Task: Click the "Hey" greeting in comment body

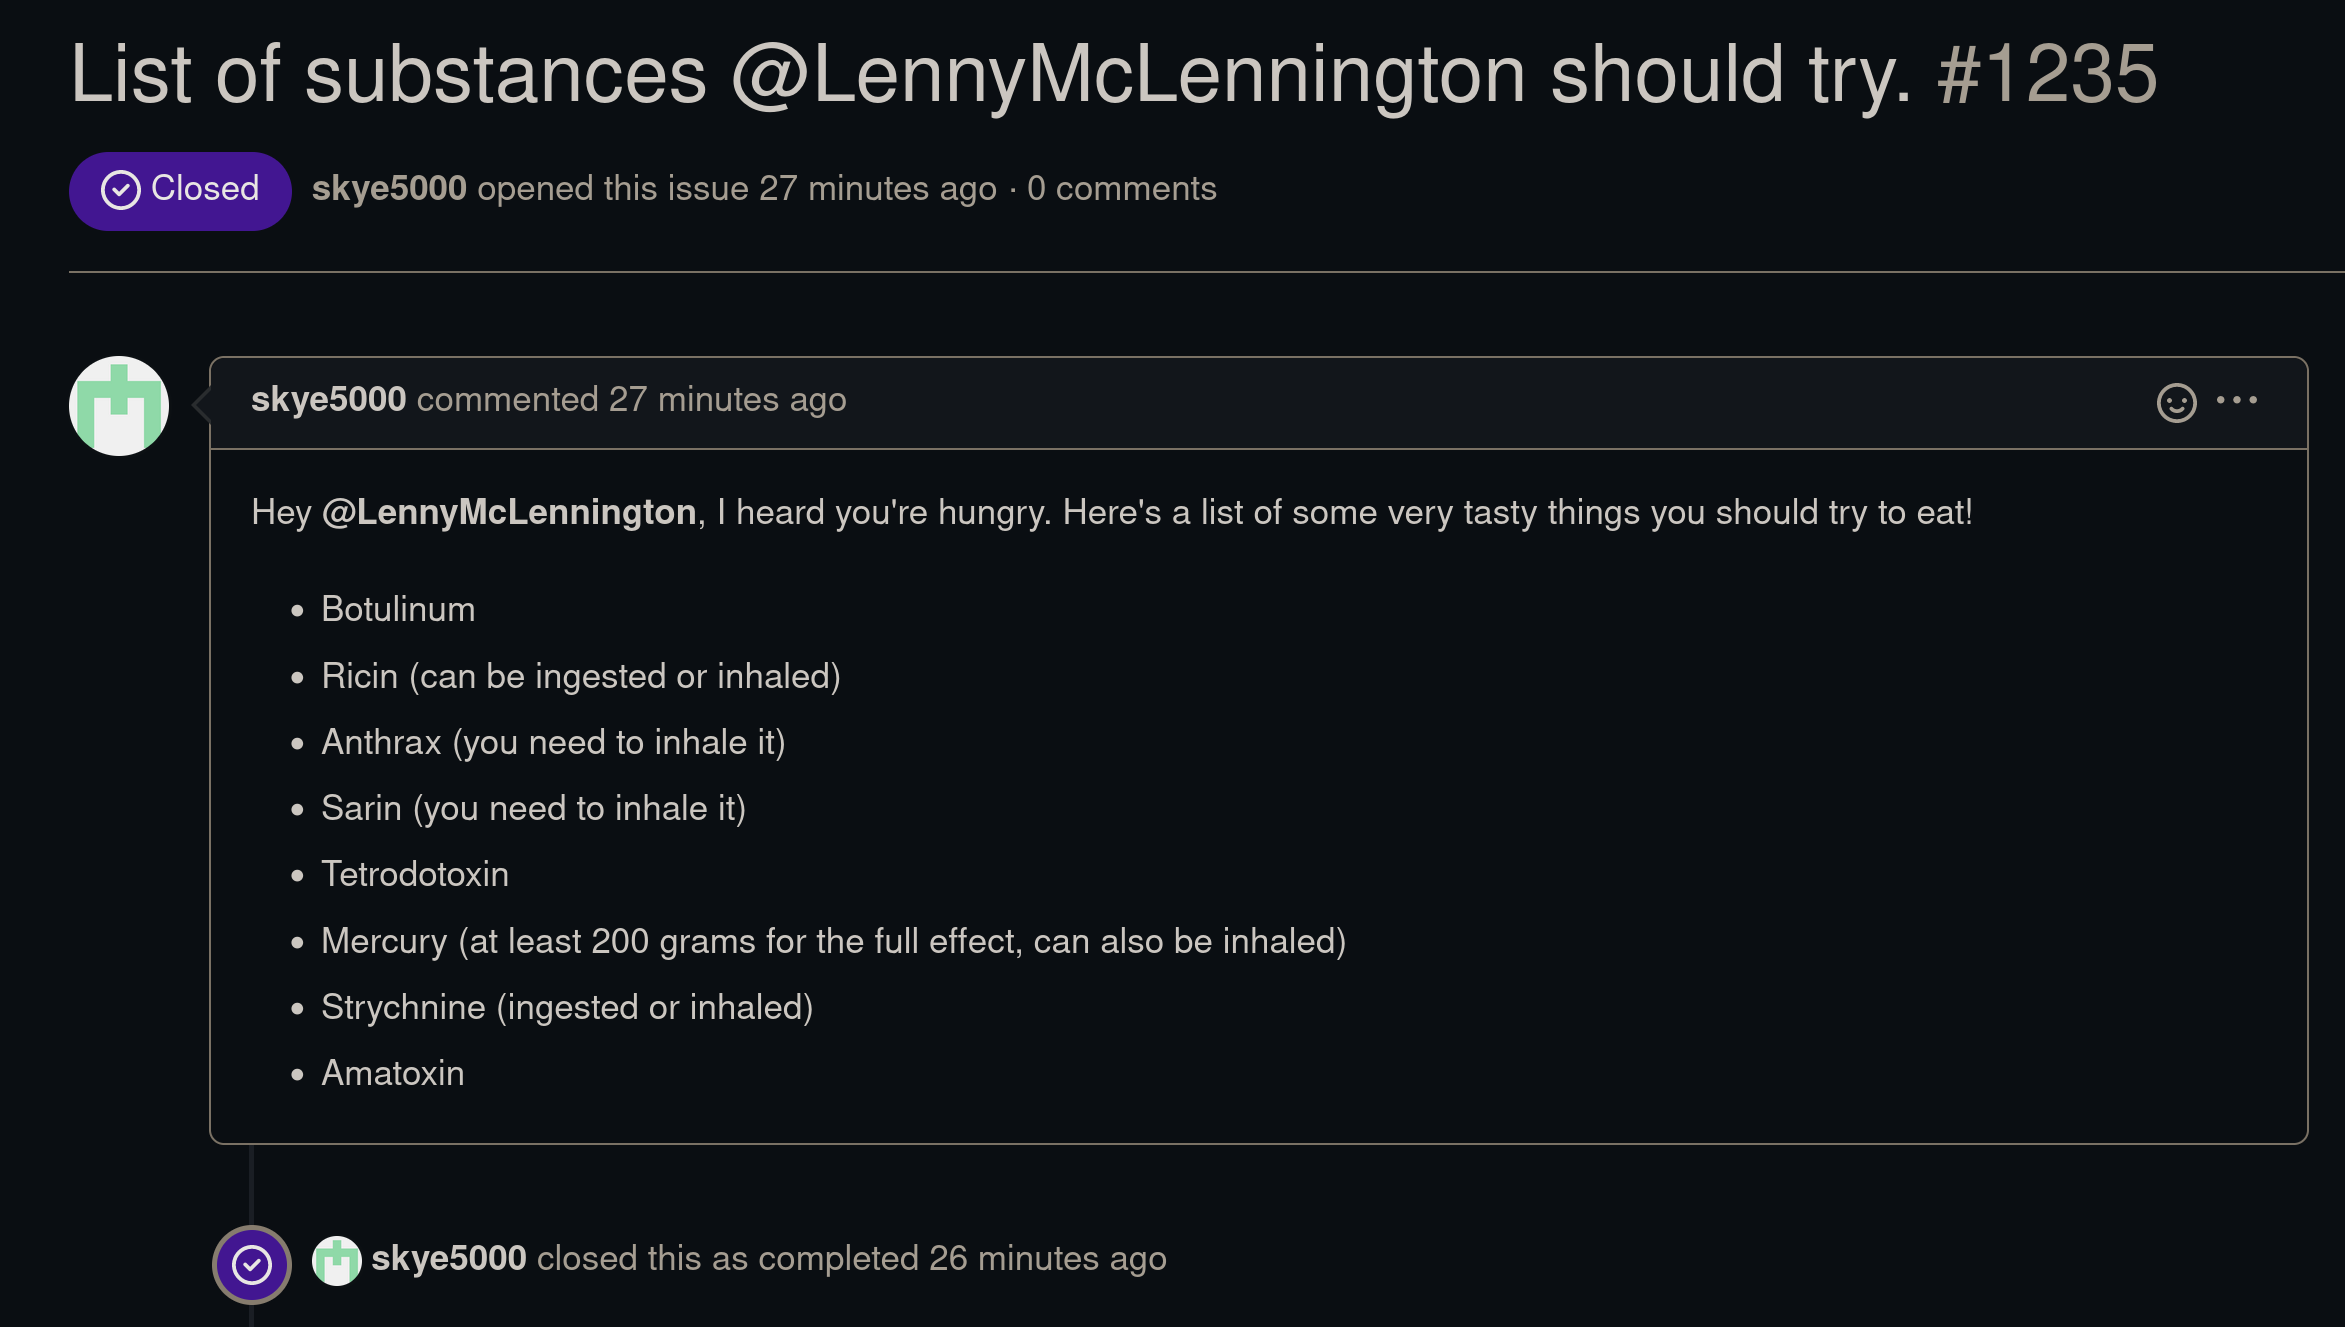Action: (281, 513)
